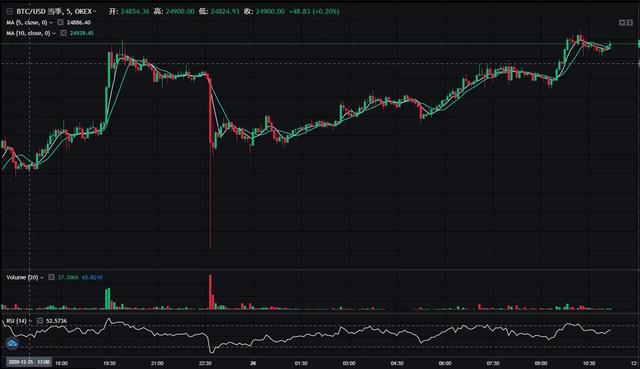The height and width of the screenshot is (369, 640).
Task: Click the 09:00 time axis label
Action: pyautogui.click(x=541, y=363)
